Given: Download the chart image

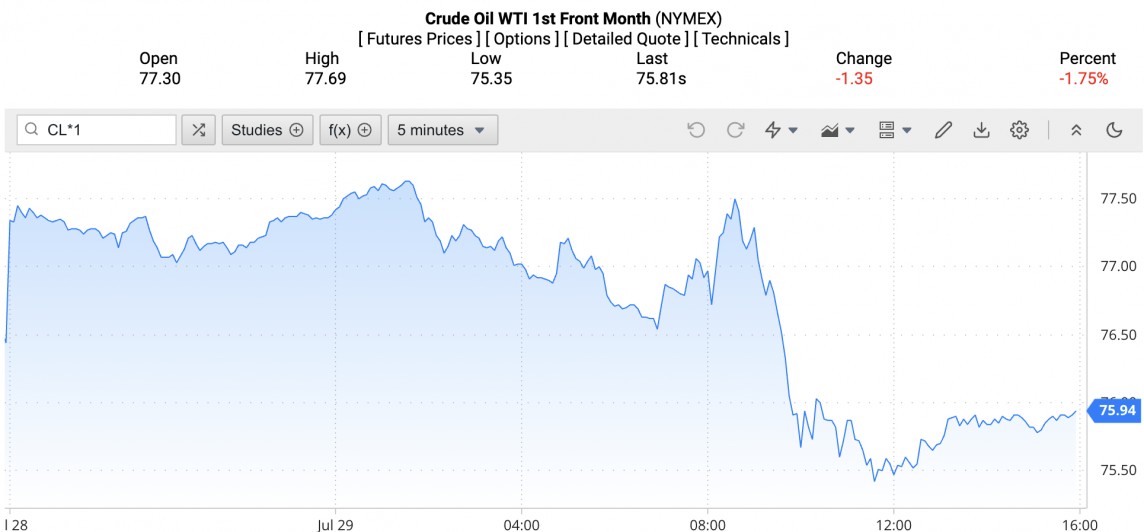Looking at the screenshot, I should (981, 130).
